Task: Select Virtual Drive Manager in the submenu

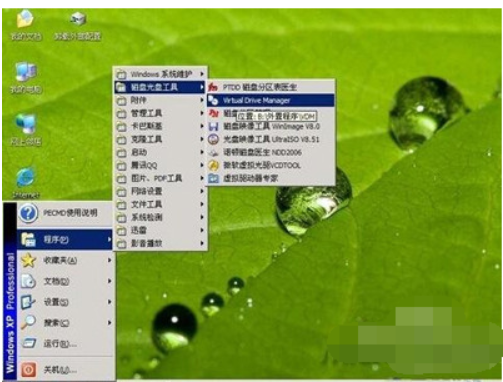Action: (270, 100)
